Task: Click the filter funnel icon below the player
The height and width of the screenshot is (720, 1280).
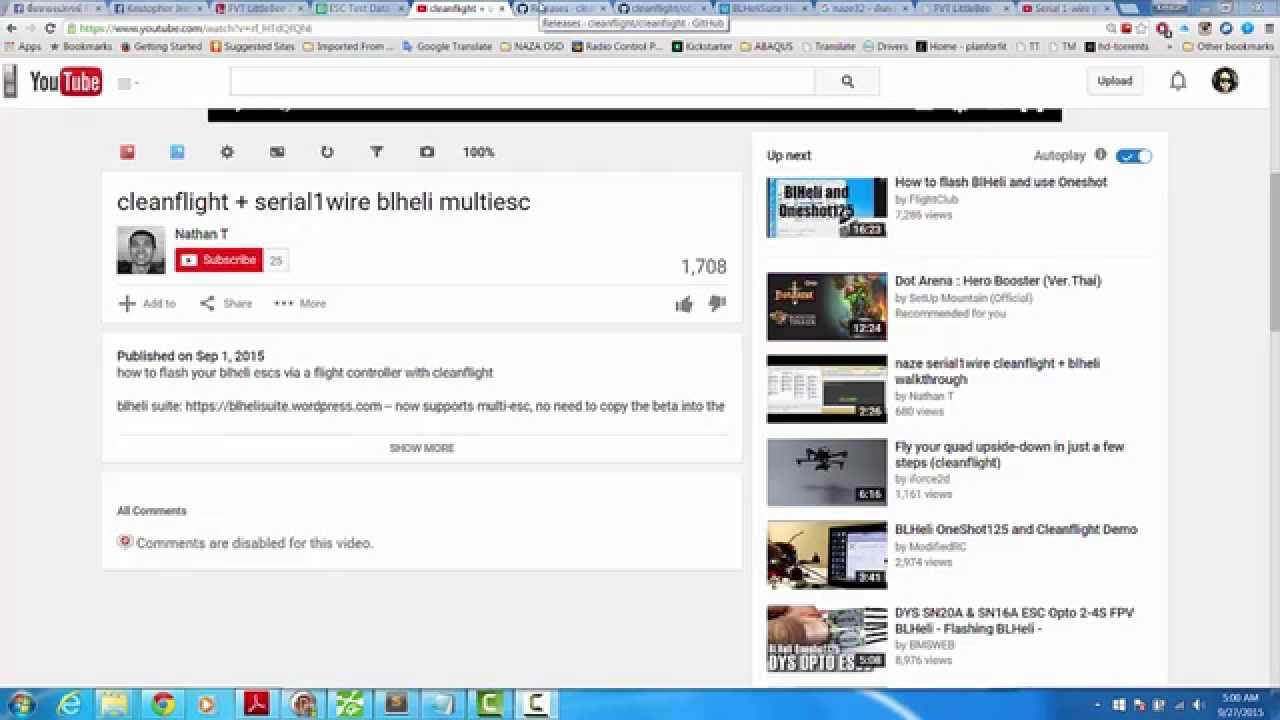Action: [377, 152]
